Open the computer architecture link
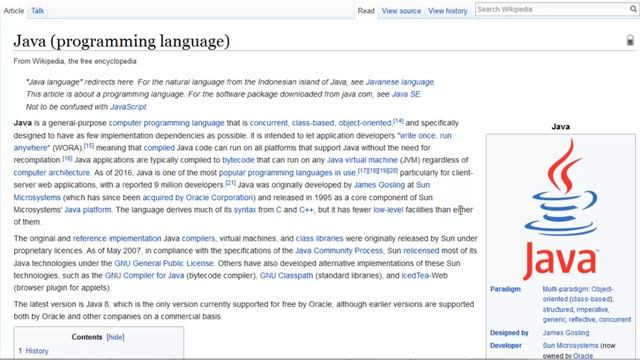The image size is (640, 360). point(51,173)
